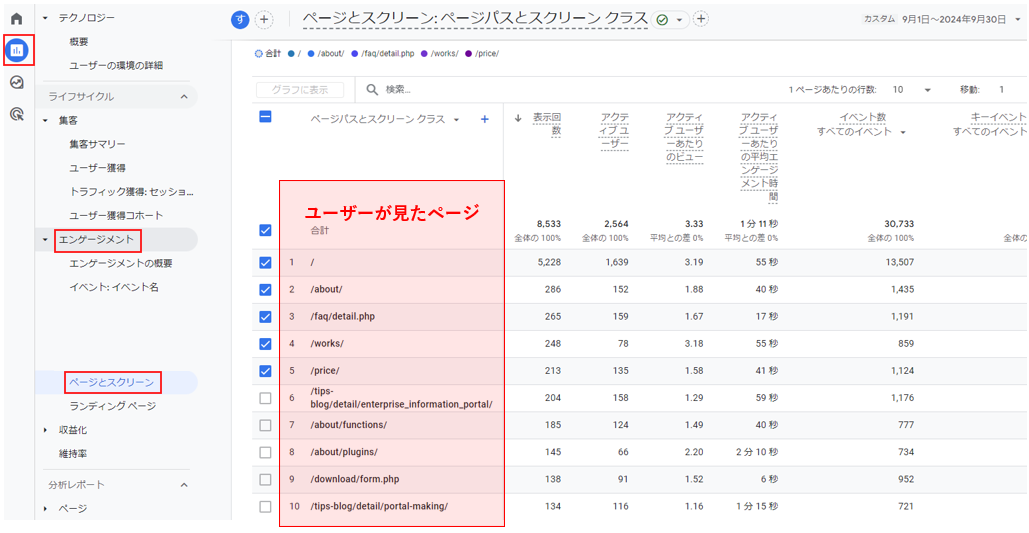Viewport: 1029px width, 533px height.
Task: Uncheck row 1 "/" checkbox
Action: (265, 263)
